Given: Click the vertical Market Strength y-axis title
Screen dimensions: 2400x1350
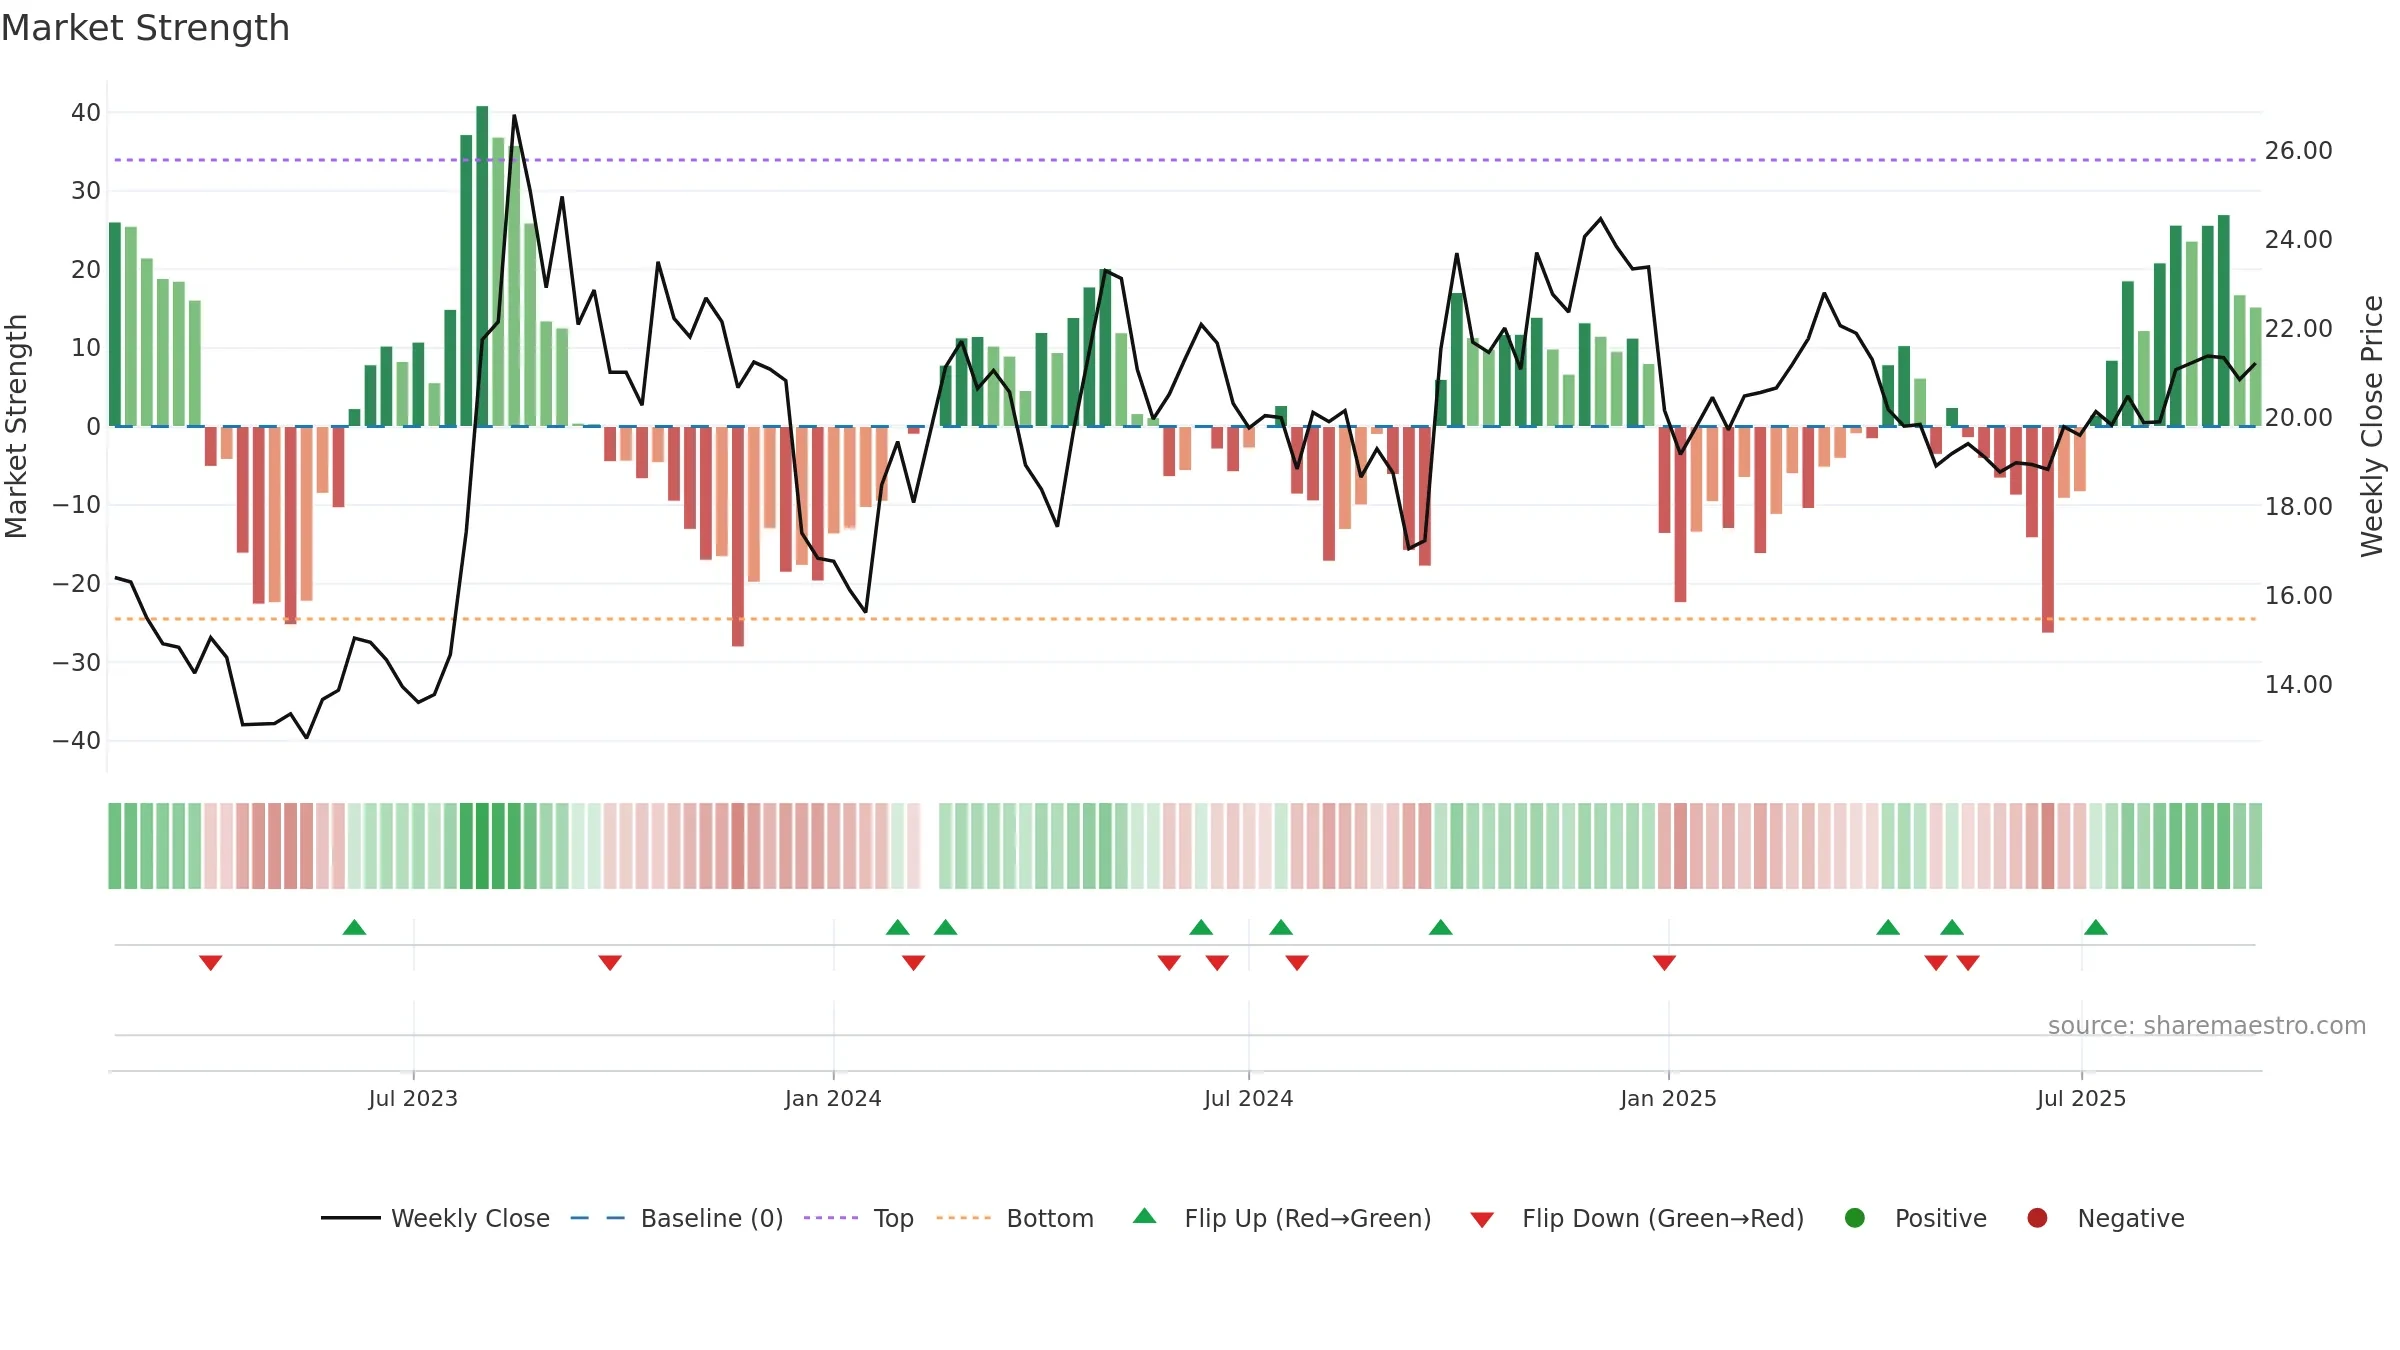Looking at the screenshot, I should (x=16, y=426).
